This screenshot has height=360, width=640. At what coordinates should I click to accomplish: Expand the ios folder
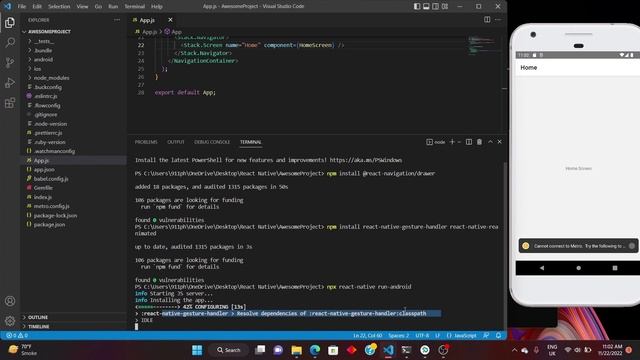pos(73,69)
